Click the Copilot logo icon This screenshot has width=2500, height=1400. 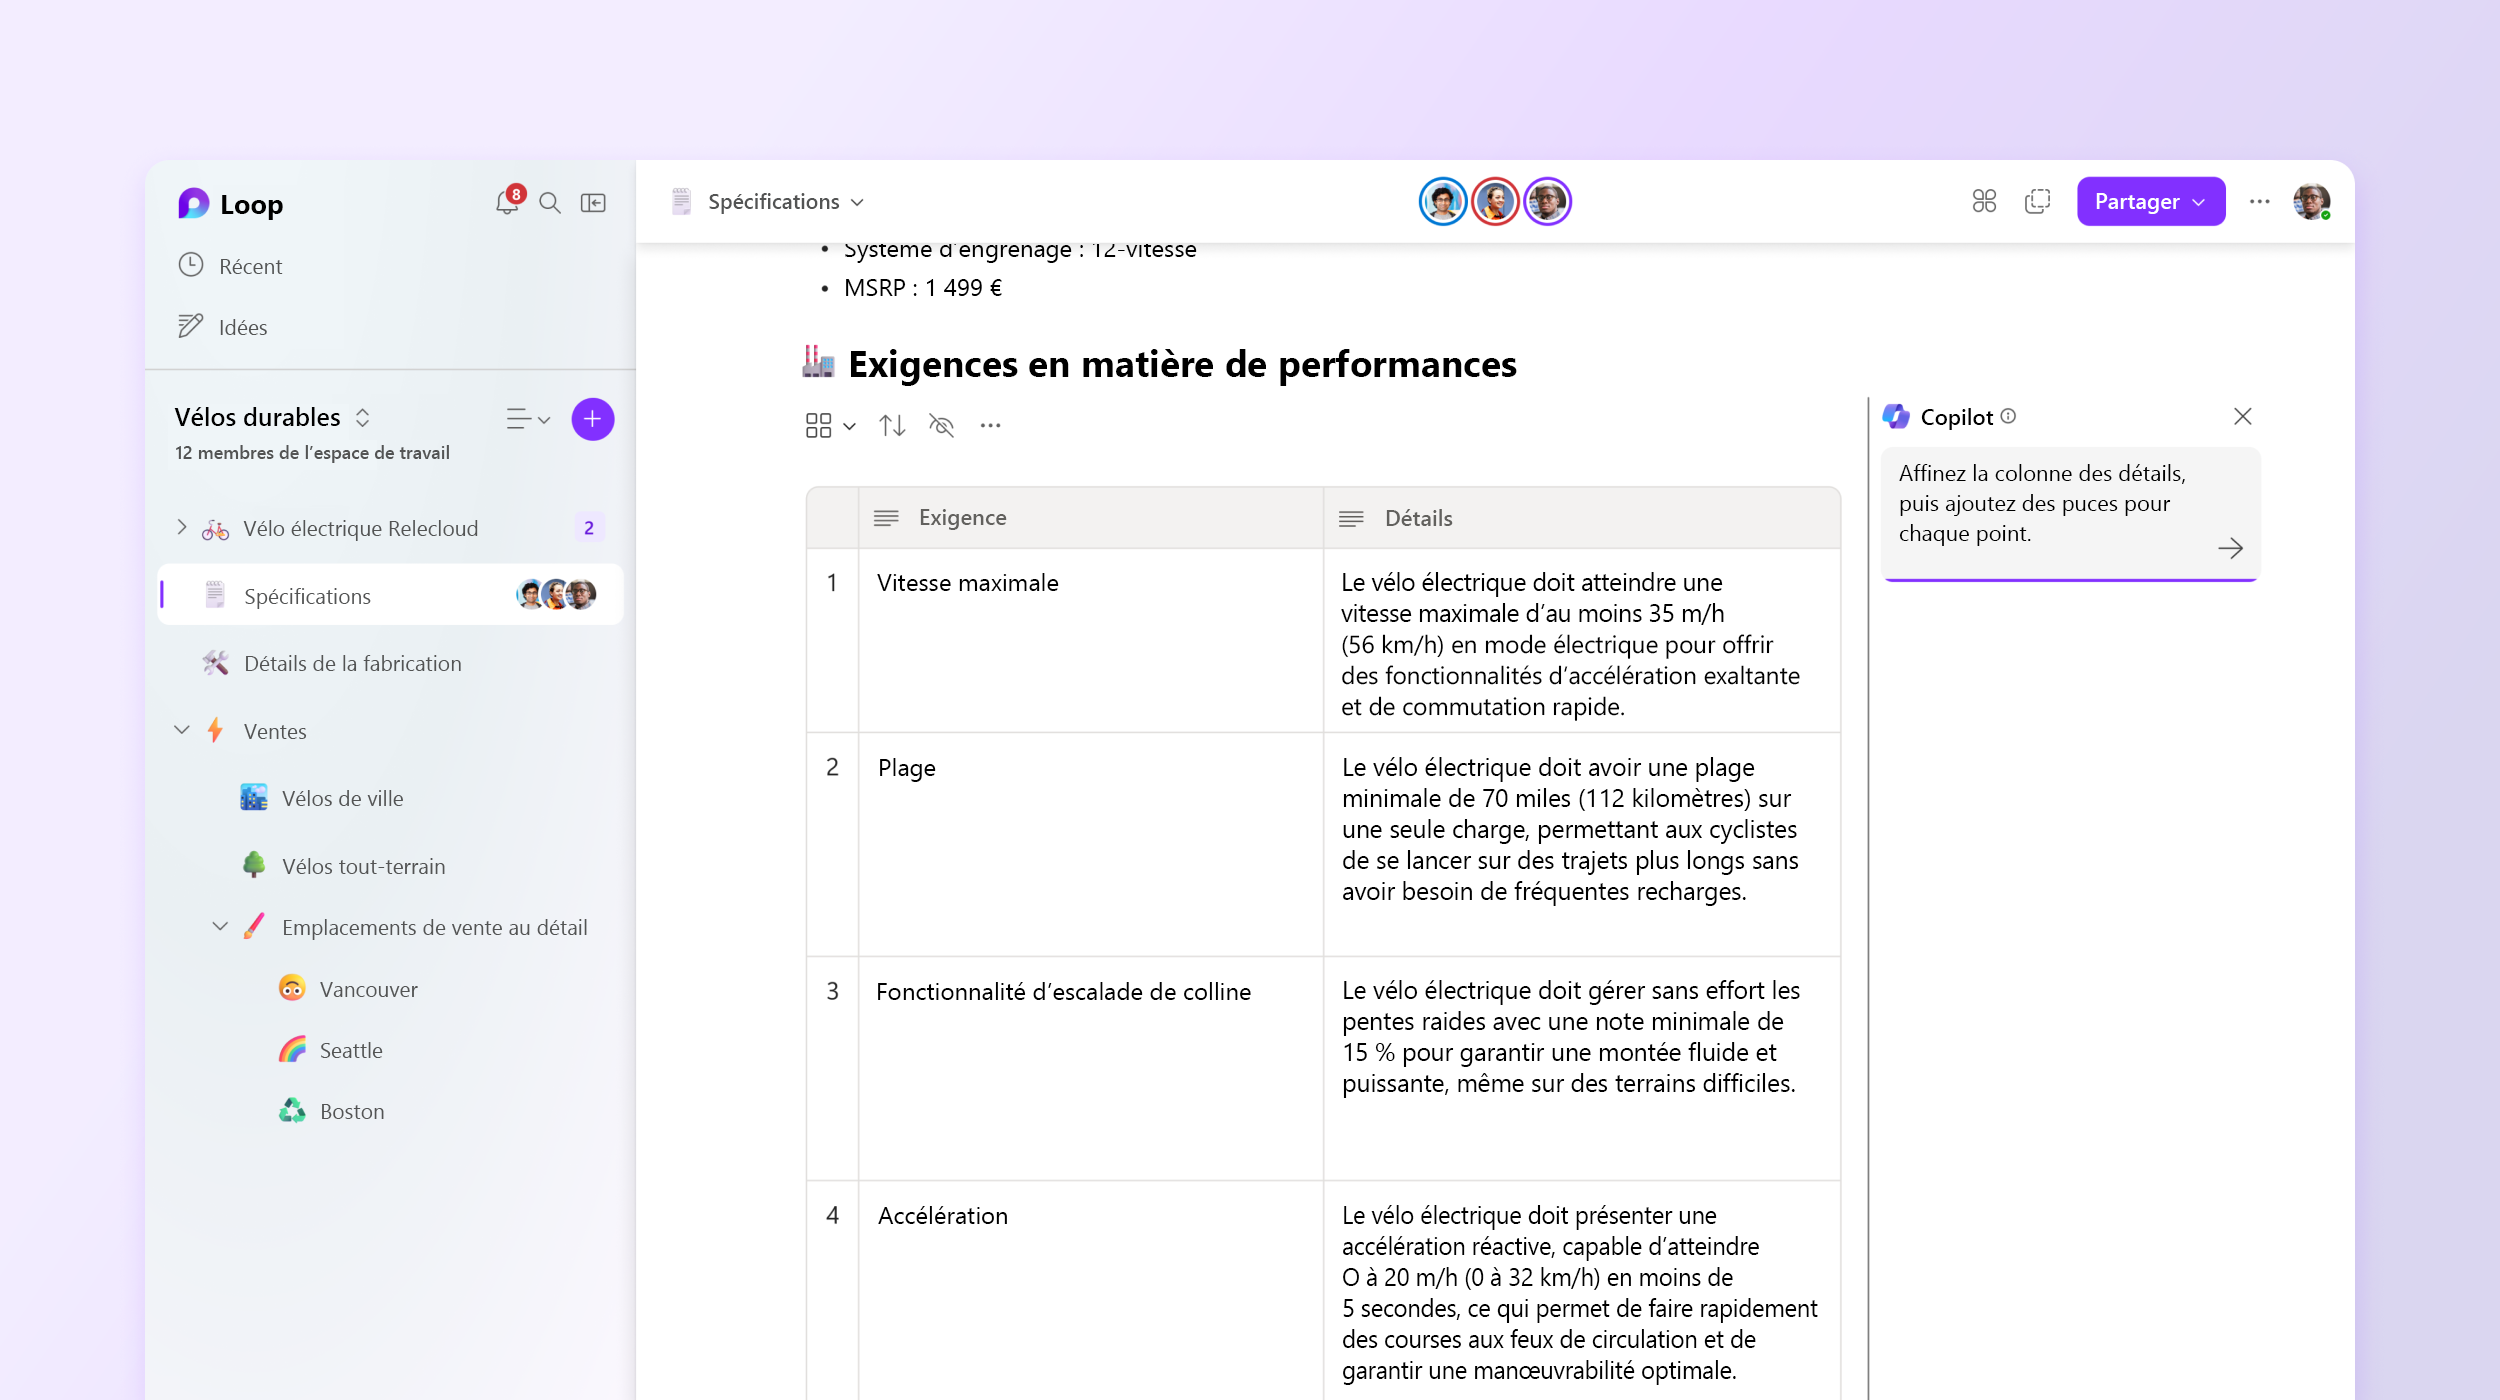pos(1896,416)
